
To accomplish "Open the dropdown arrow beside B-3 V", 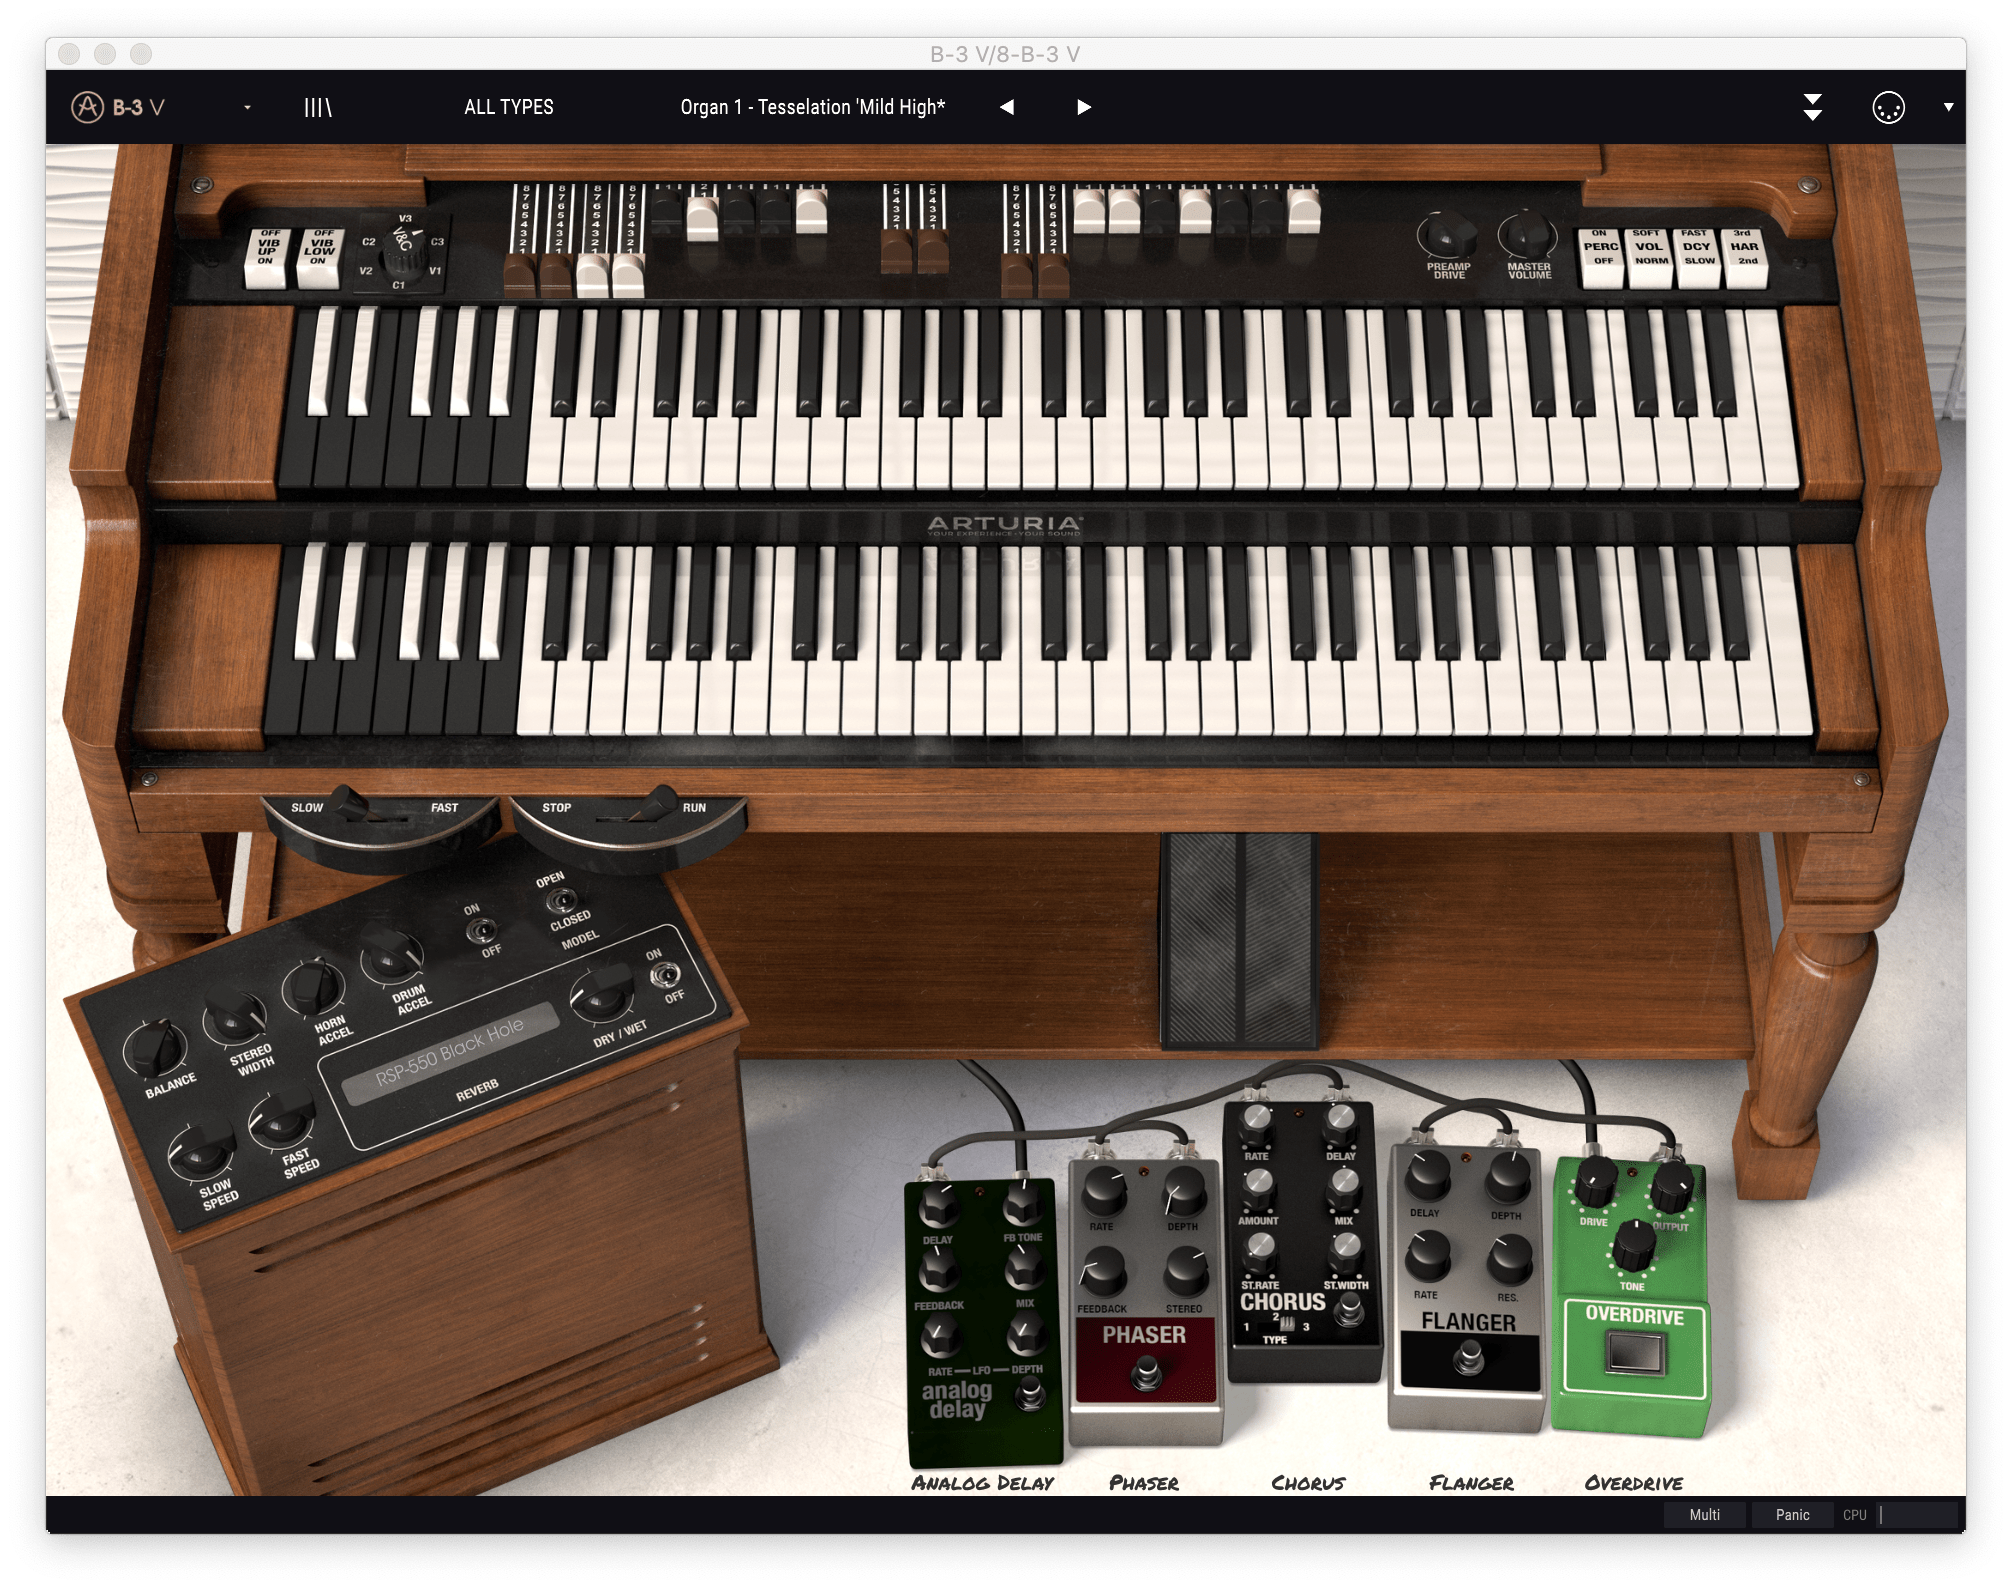I will 247,108.
